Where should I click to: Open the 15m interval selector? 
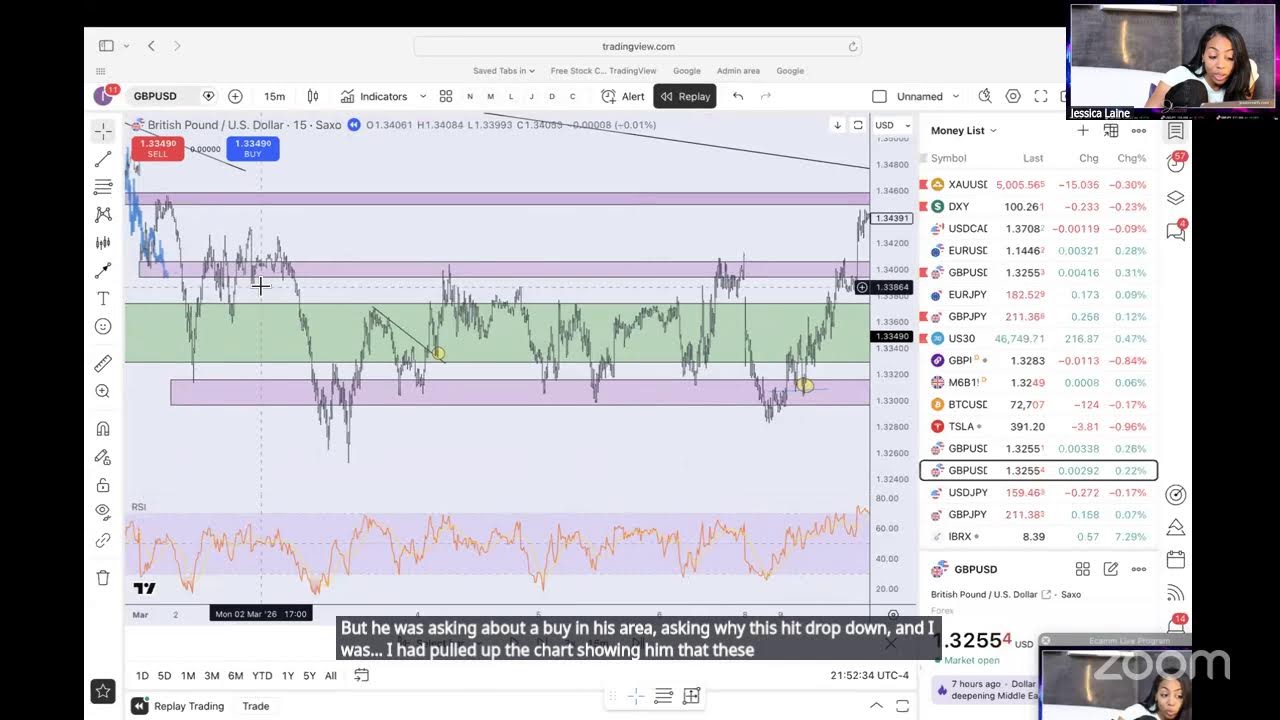coord(274,96)
